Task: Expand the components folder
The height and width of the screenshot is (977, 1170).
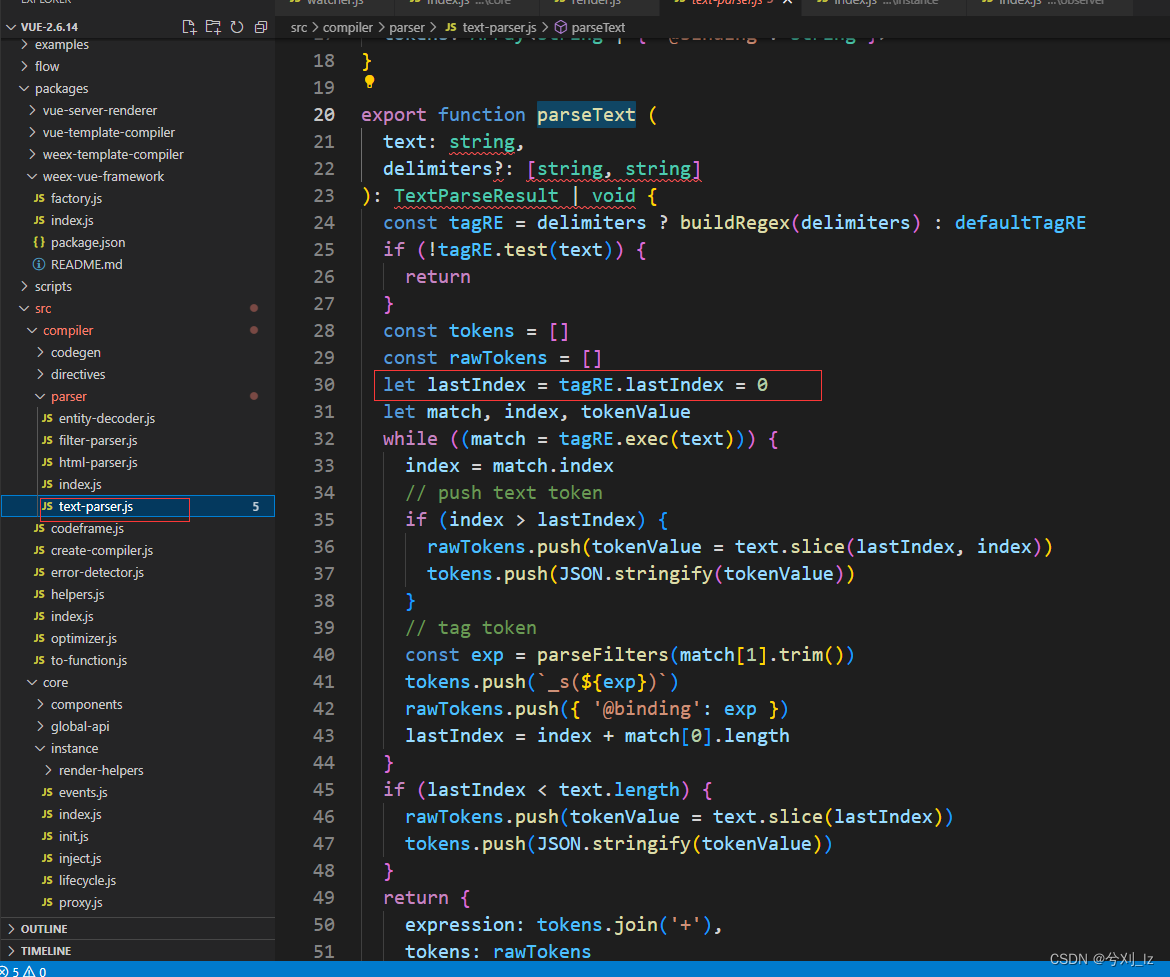Action: (40, 705)
